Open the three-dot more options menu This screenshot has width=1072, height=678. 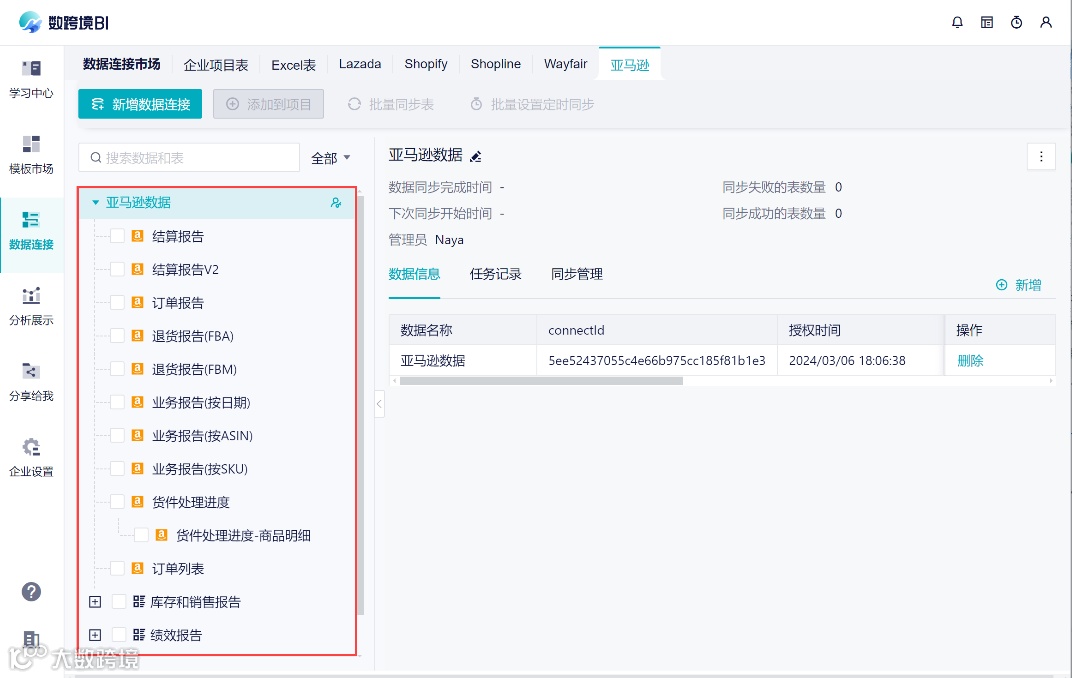pos(1041,157)
